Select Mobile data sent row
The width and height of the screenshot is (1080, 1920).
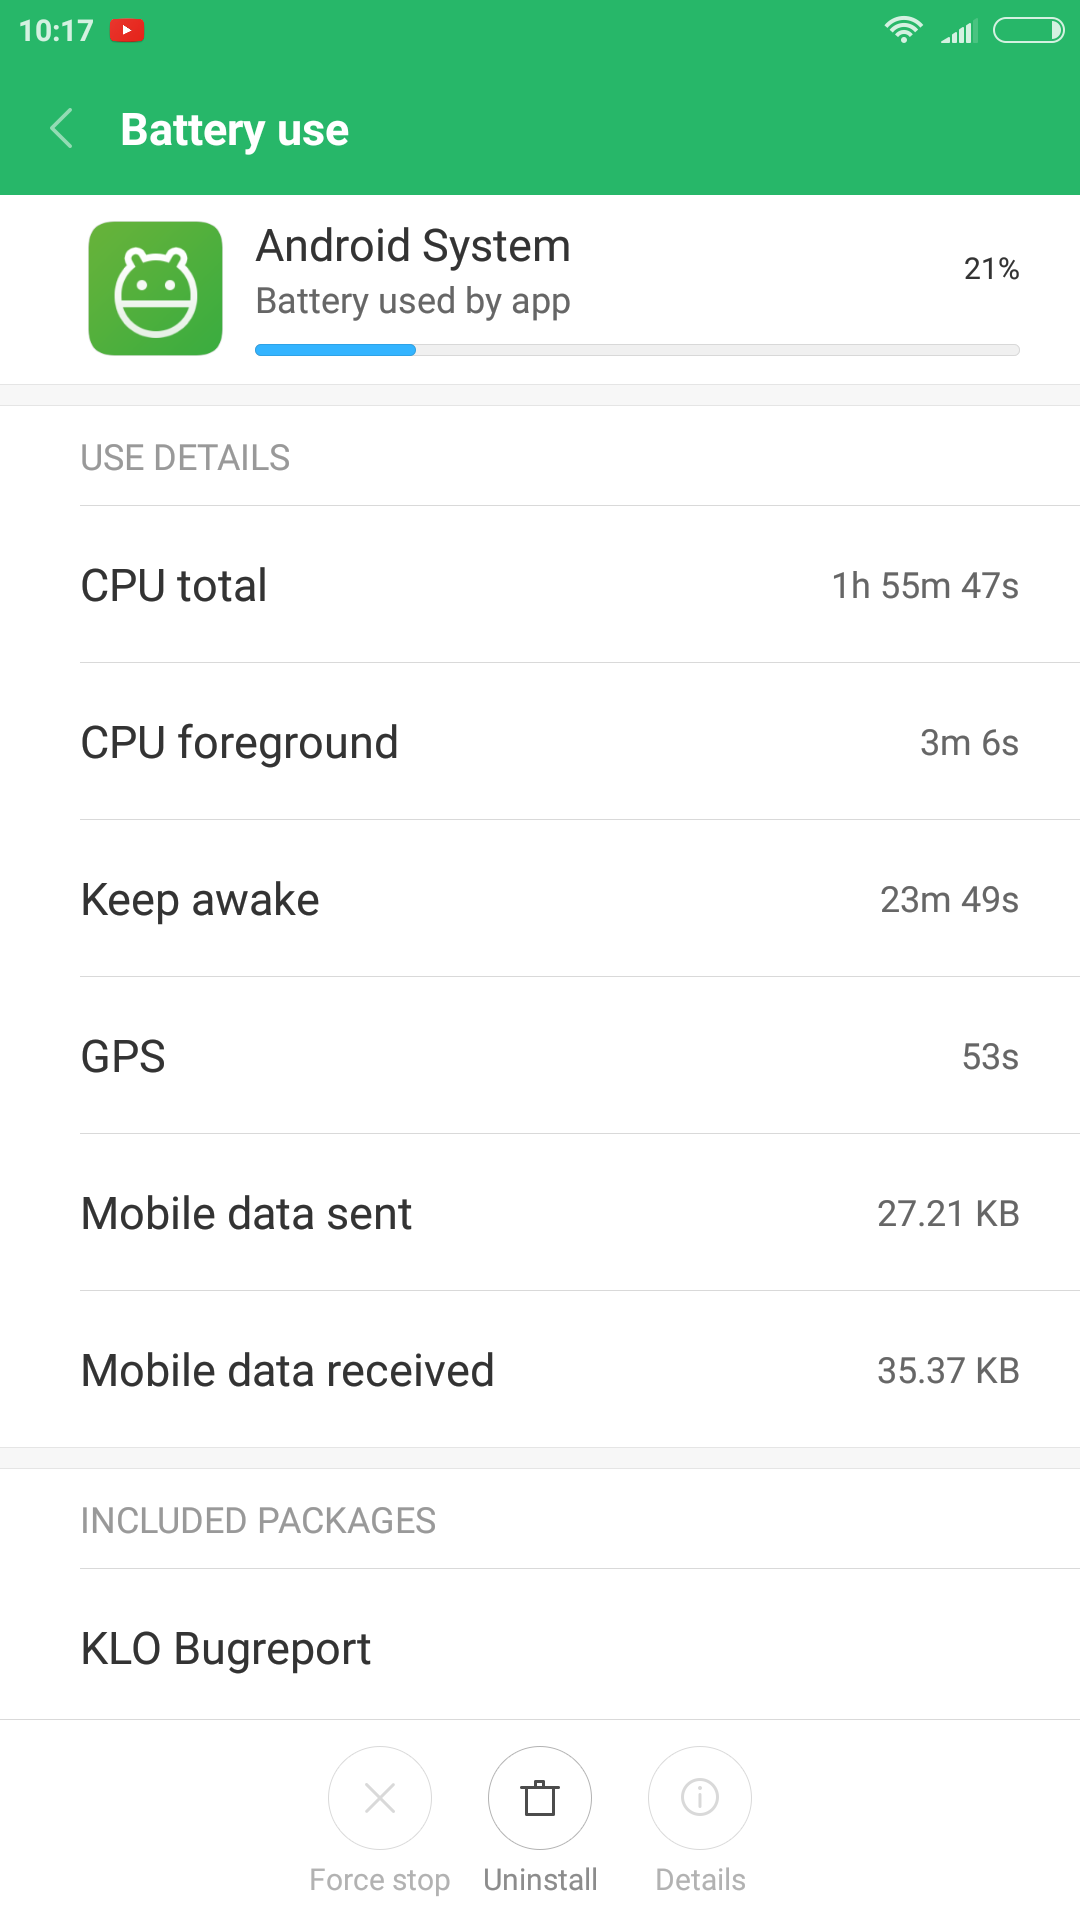pyautogui.click(x=550, y=1213)
